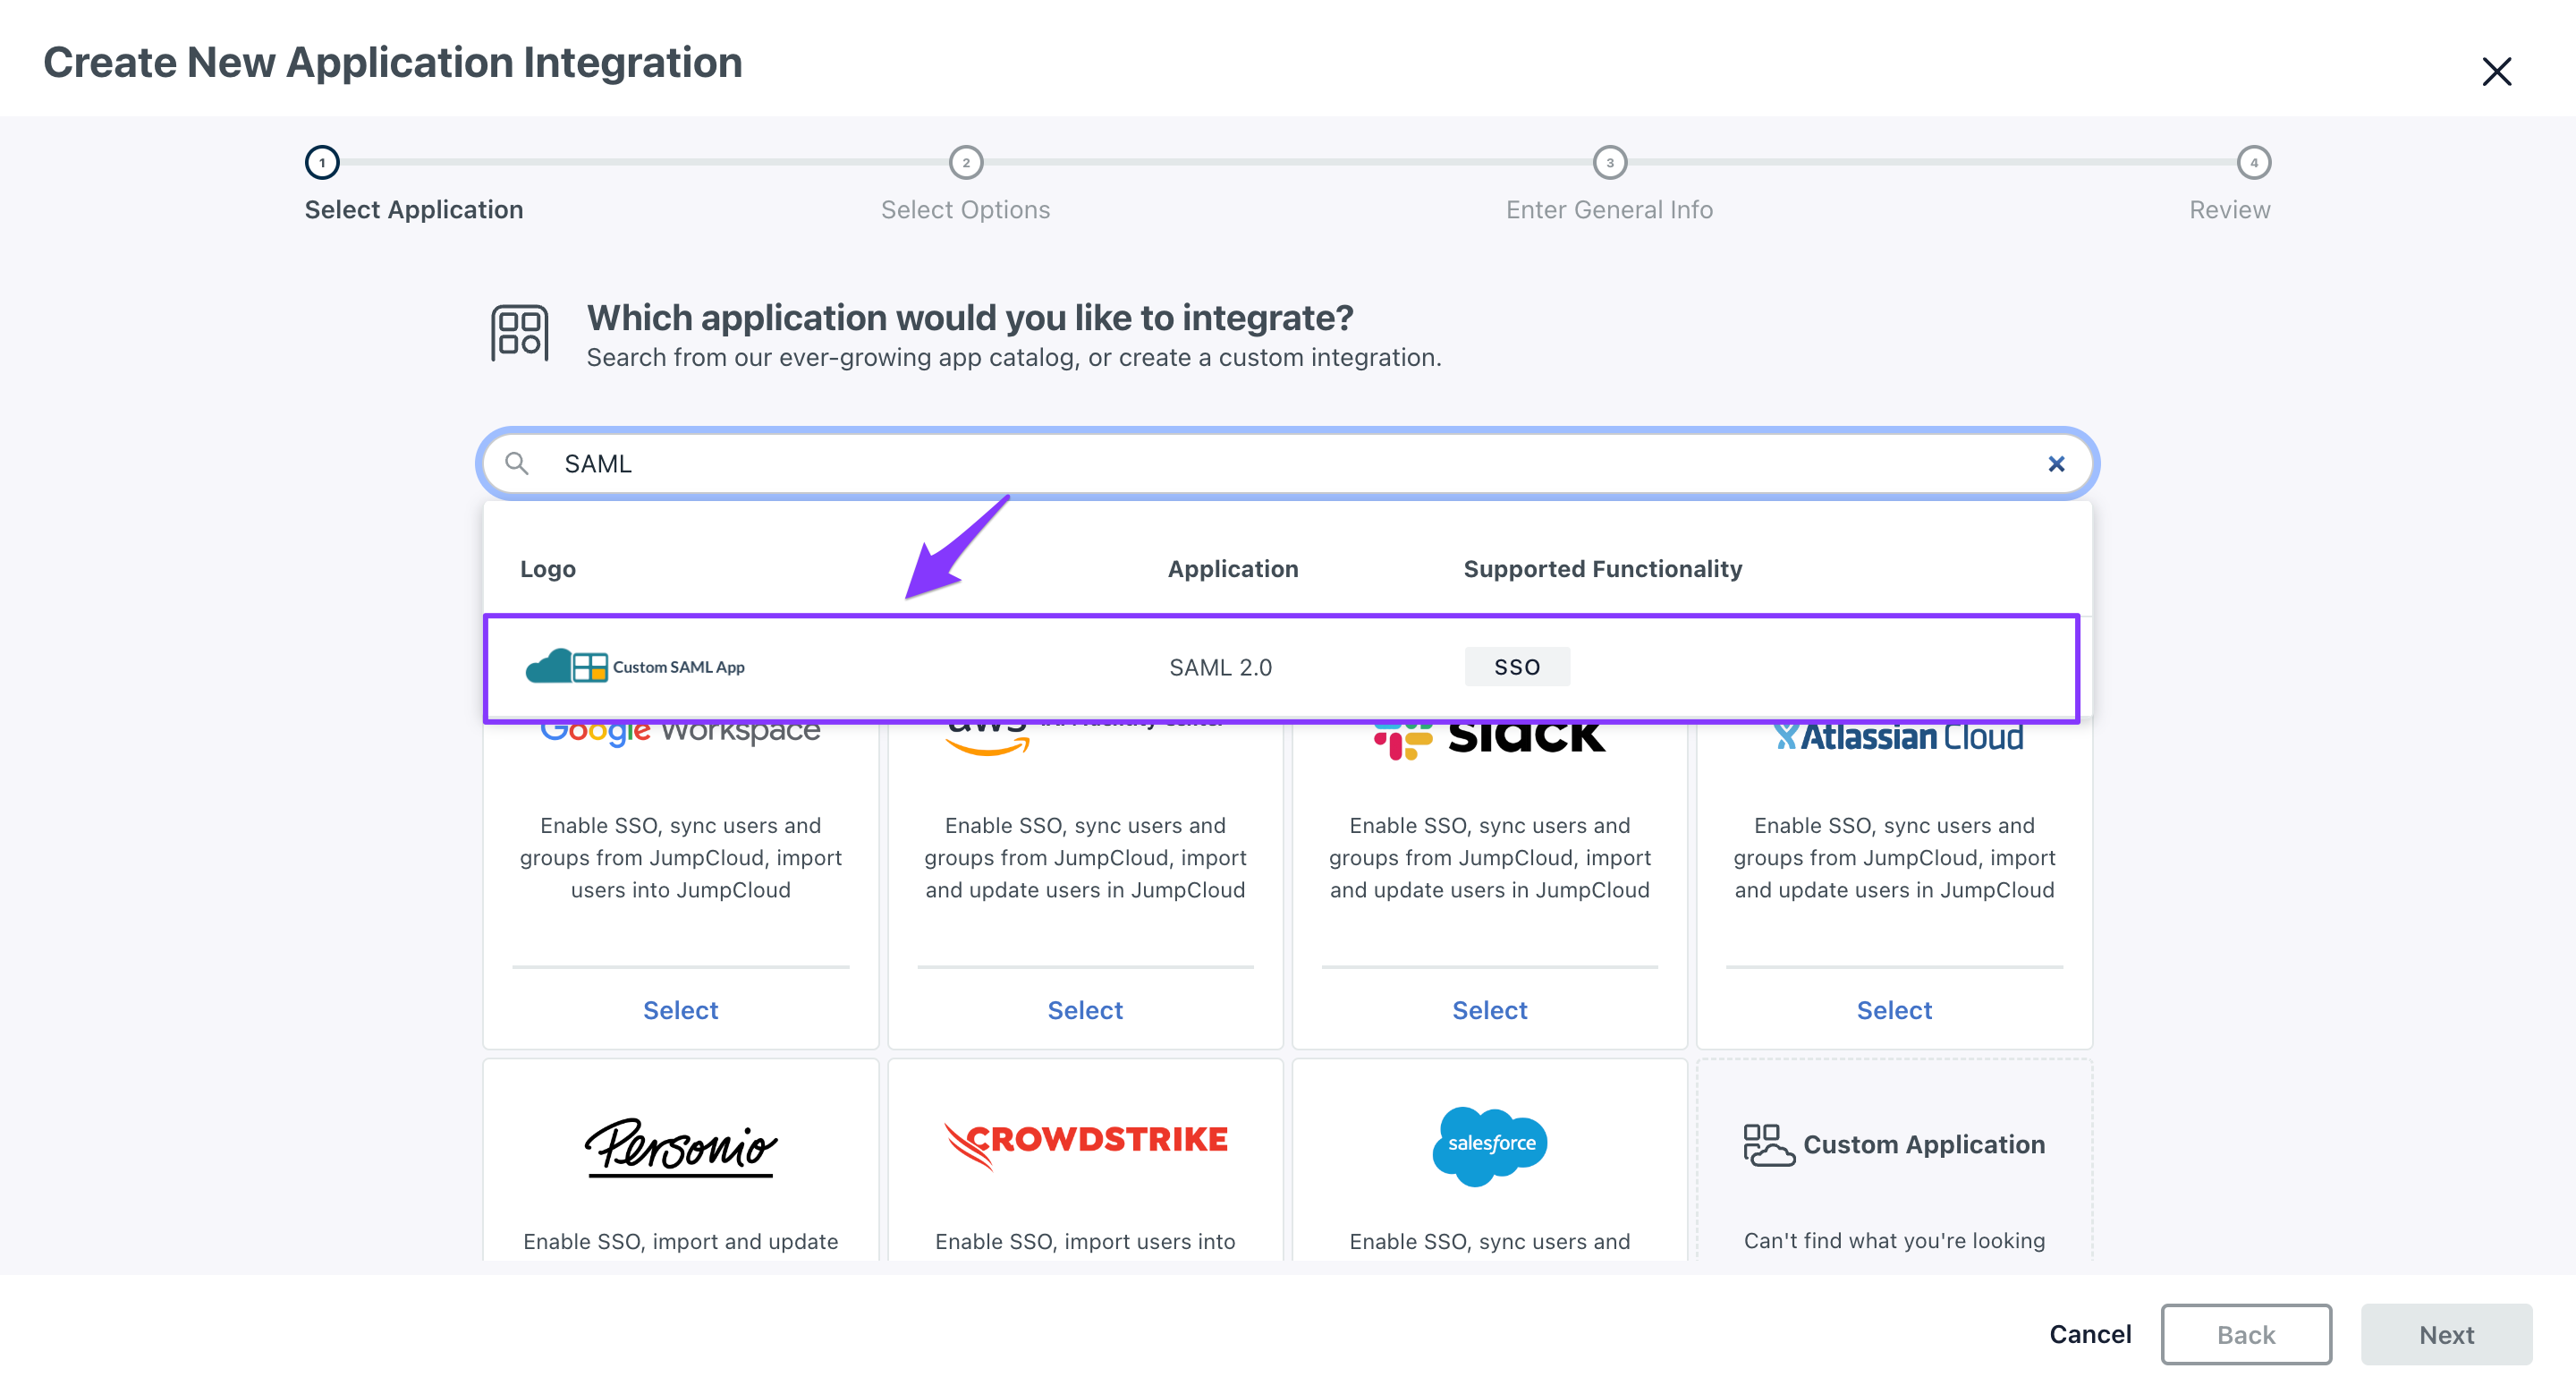Go to step 4 Review
The height and width of the screenshot is (1394, 2576).
pyautogui.click(x=2253, y=163)
